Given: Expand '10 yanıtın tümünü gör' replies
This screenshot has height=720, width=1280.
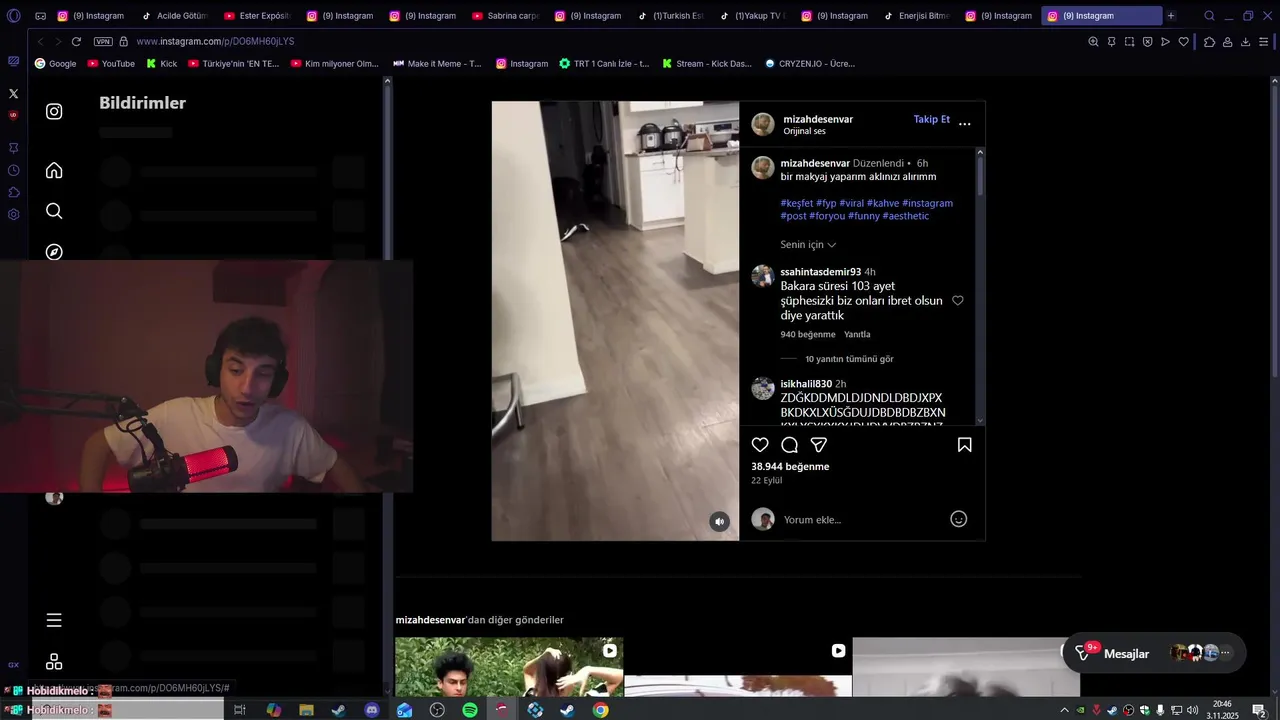Looking at the screenshot, I should coord(849,359).
